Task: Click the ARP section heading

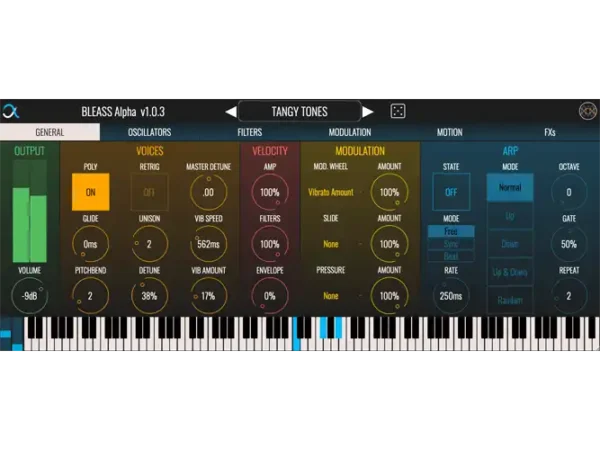Action: coord(510,151)
